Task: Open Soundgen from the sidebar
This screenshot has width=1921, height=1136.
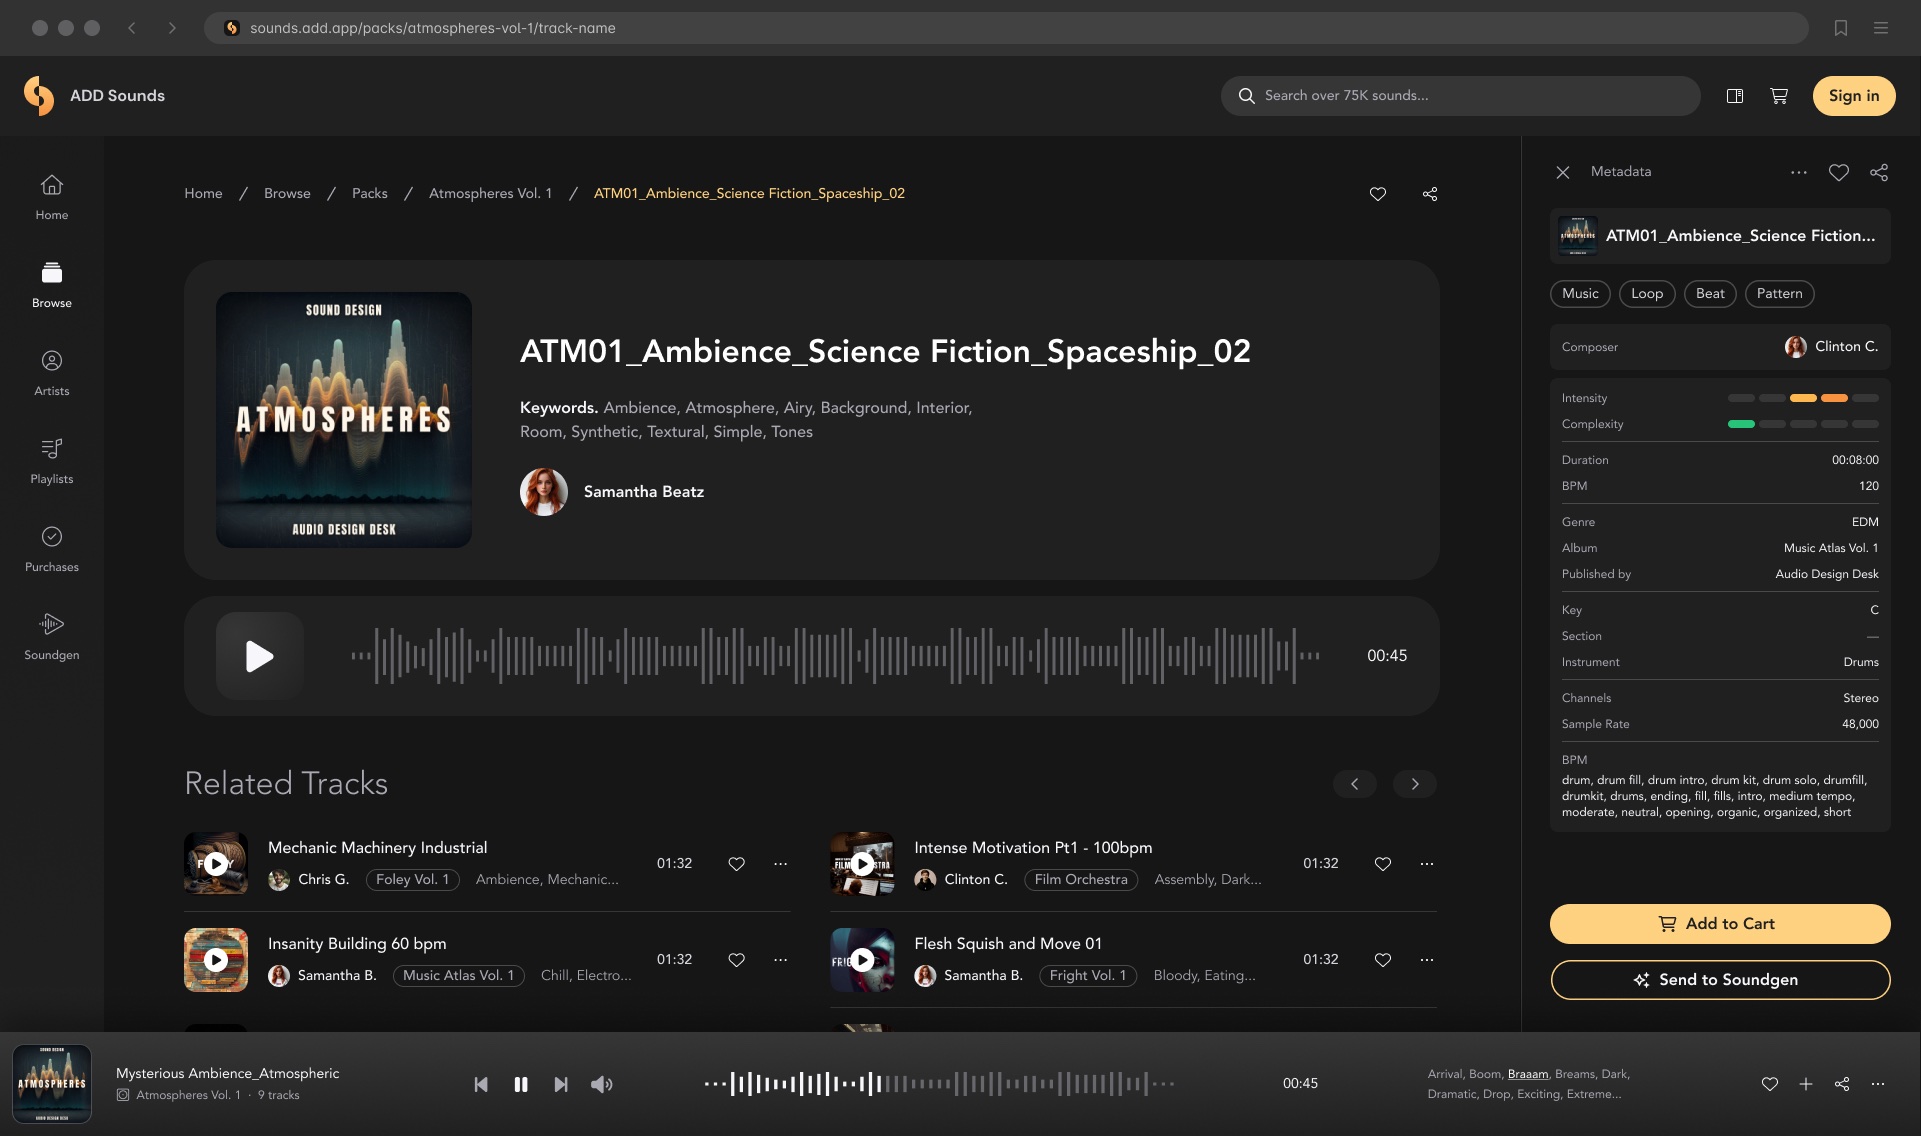Action: [51, 636]
